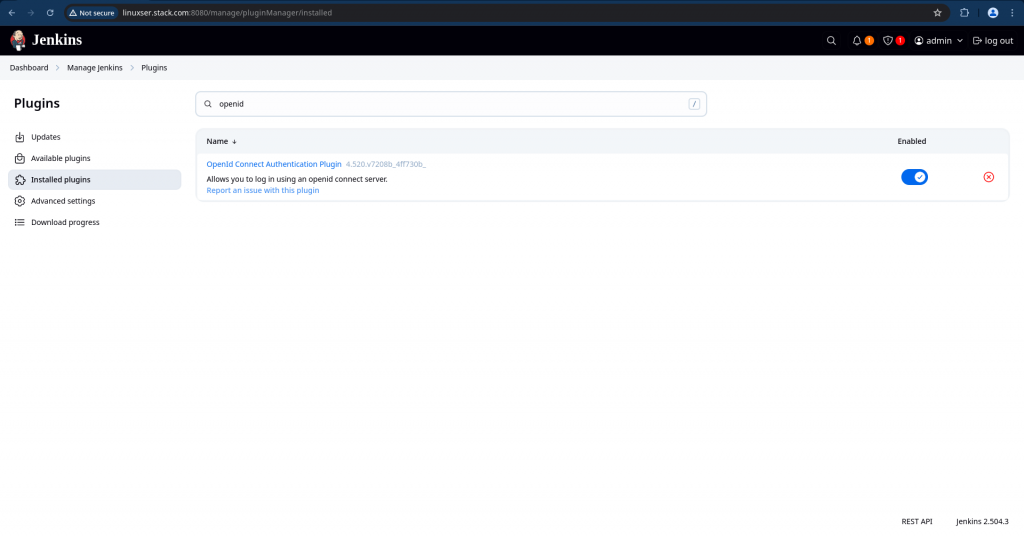
Task: Sort plugins by the Name column arrow
Action: [x=234, y=142]
